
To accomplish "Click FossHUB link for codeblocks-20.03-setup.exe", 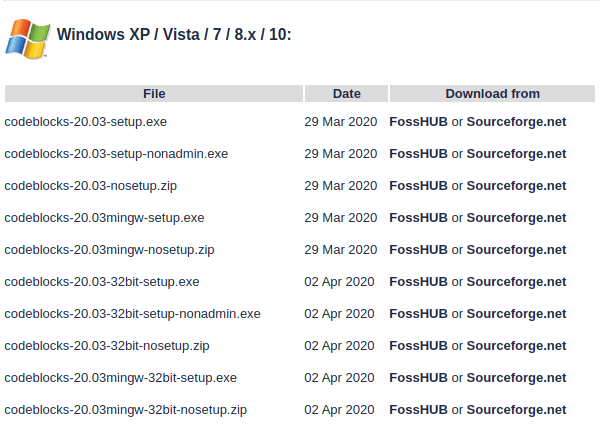I will pos(418,122).
